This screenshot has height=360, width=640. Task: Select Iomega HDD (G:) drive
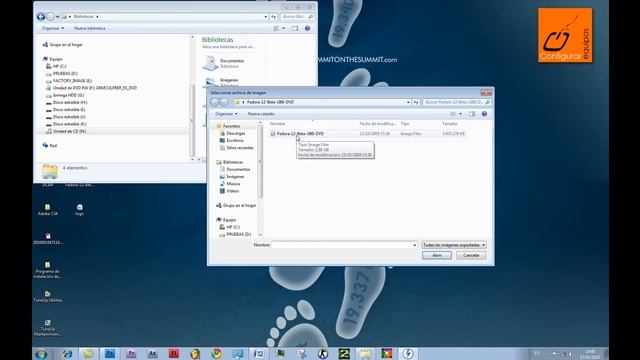[68, 95]
